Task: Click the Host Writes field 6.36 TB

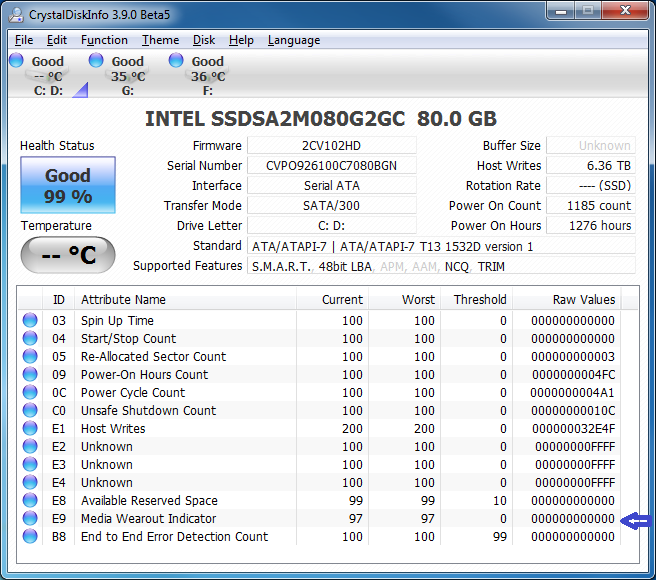Action: pyautogui.click(x=591, y=166)
